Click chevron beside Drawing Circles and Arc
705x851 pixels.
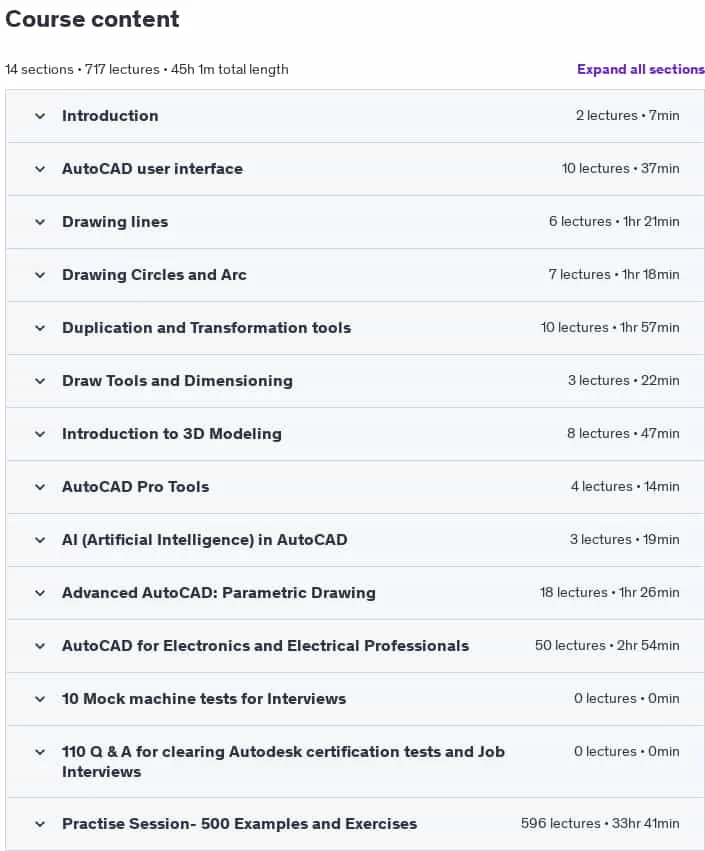click(x=40, y=275)
